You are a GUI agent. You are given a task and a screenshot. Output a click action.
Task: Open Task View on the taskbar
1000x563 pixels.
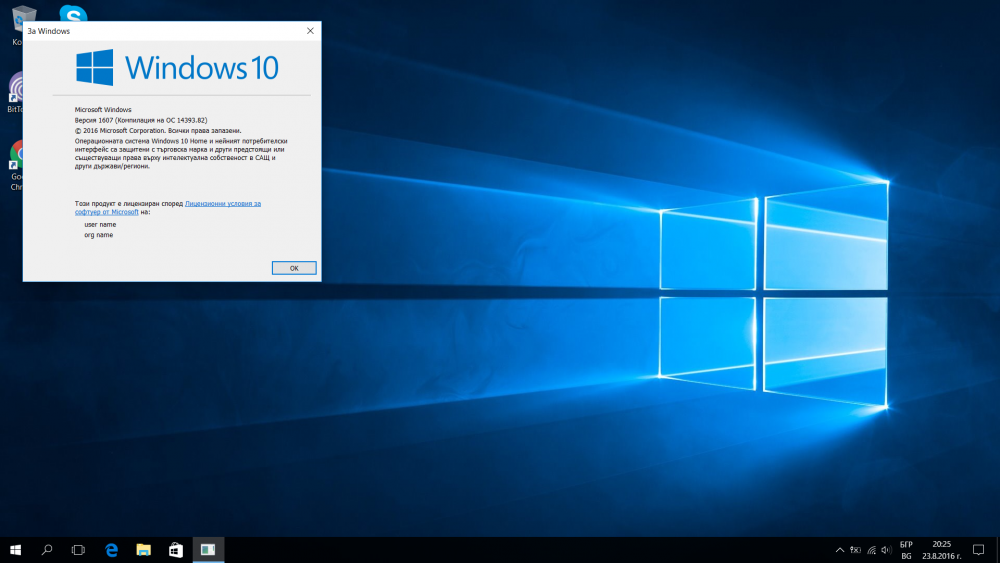(78, 550)
